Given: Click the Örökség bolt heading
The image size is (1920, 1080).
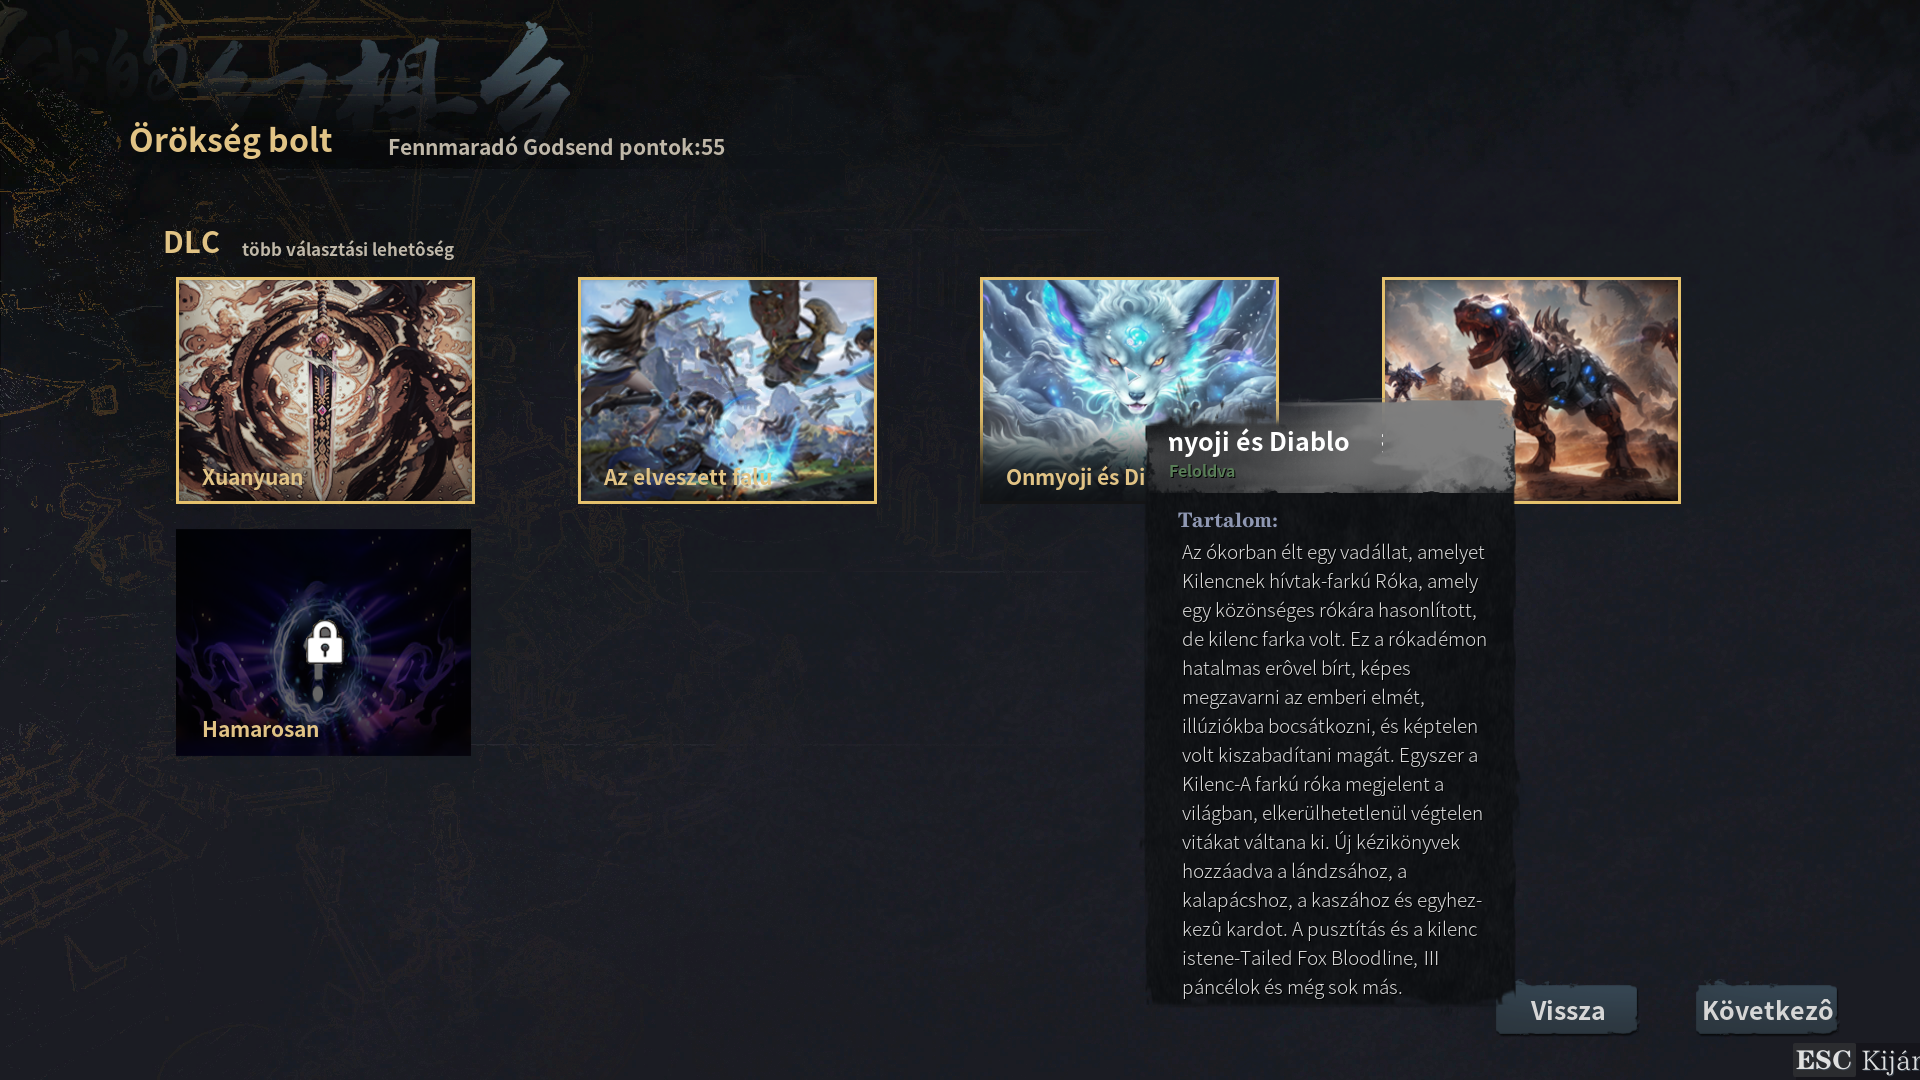Looking at the screenshot, I should click(230, 140).
